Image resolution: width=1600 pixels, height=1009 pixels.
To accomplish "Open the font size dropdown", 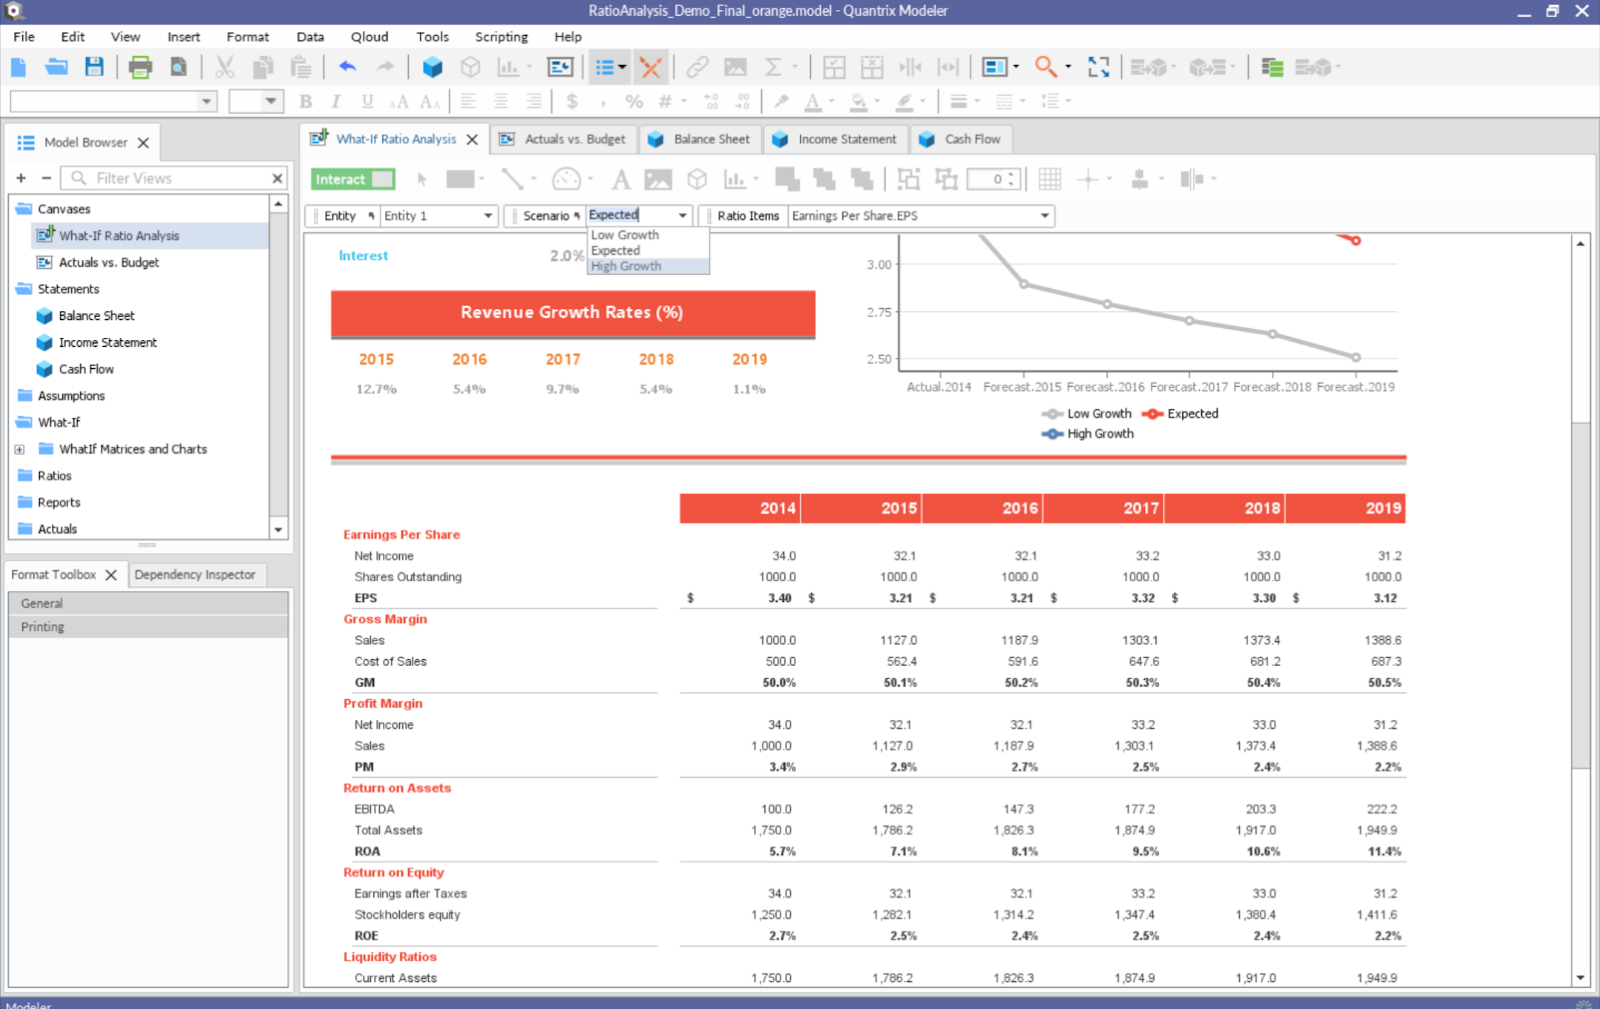I will [271, 101].
